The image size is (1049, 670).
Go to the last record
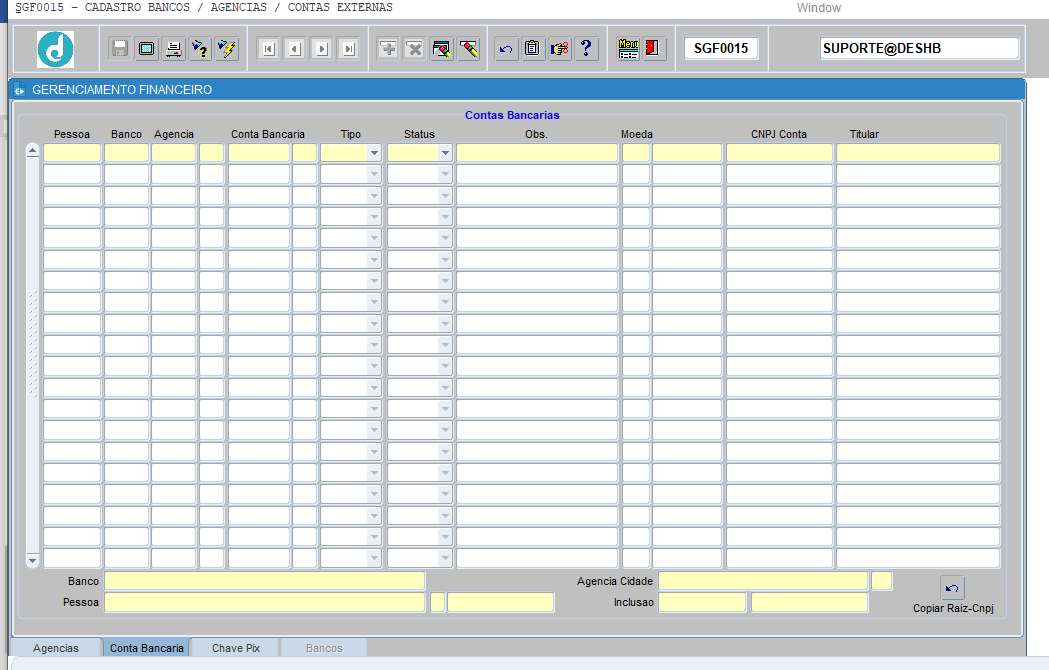click(x=349, y=49)
